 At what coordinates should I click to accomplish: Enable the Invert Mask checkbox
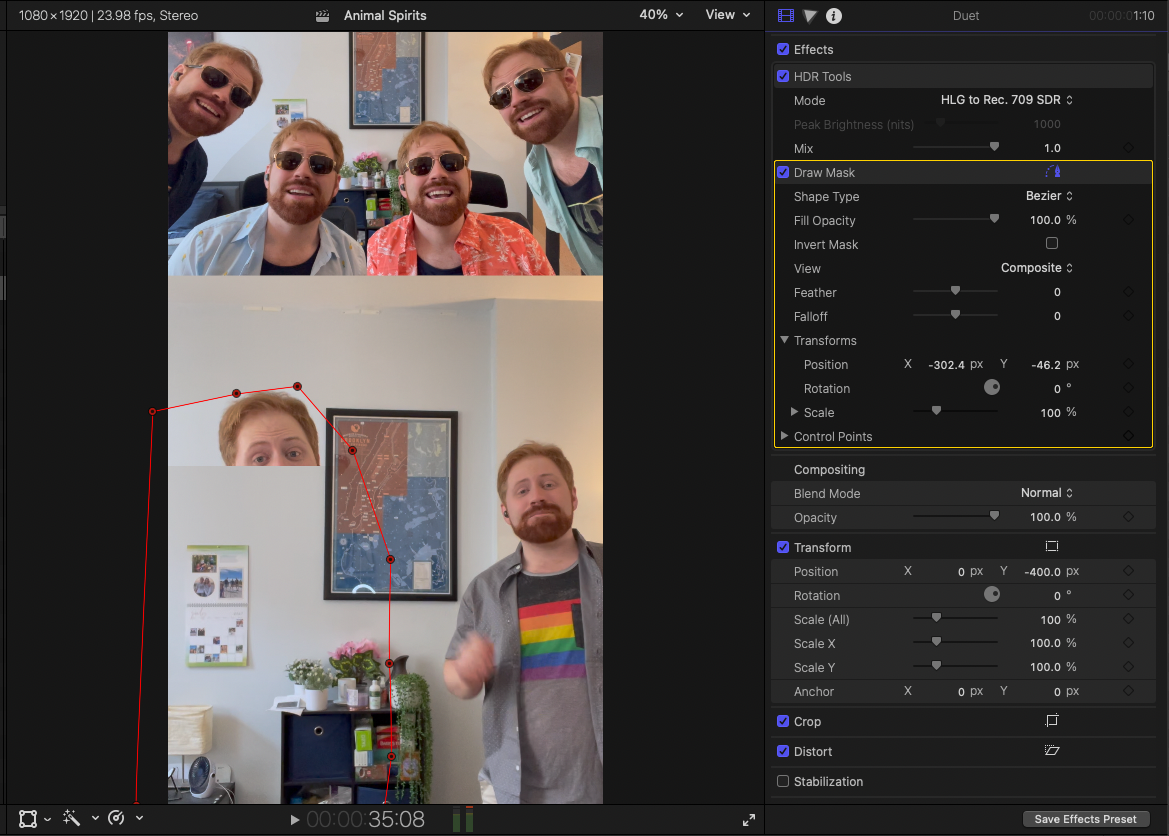point(1051,244)
